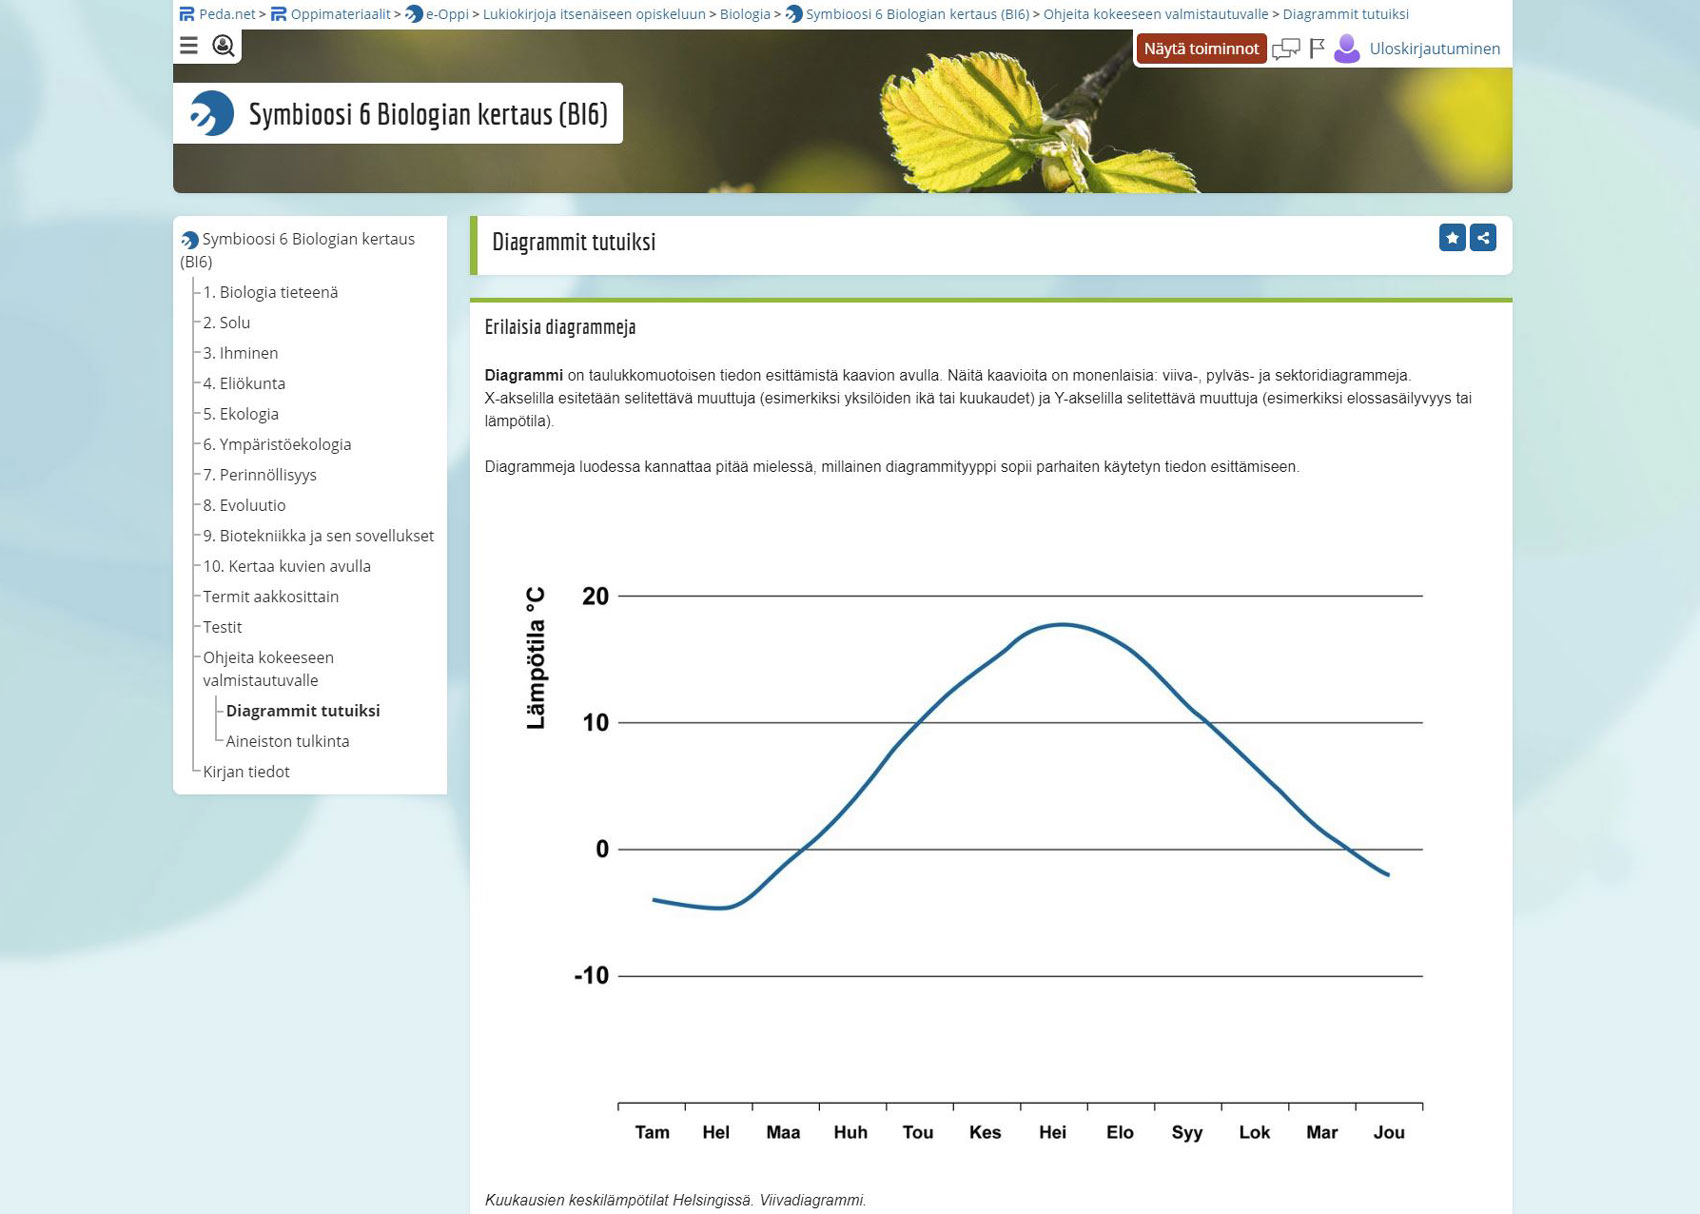Click the star favorite icon
This screenshot has width=1700, height=1214.
(1452, 238)
